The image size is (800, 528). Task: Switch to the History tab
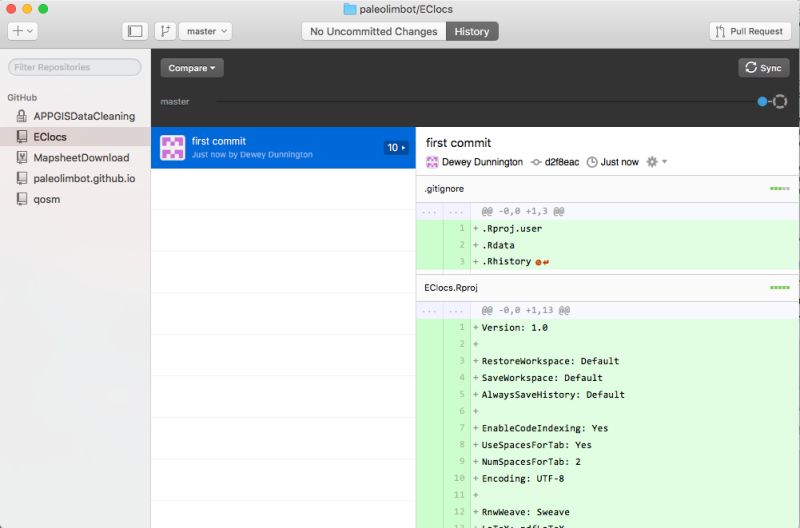point(472,31)
